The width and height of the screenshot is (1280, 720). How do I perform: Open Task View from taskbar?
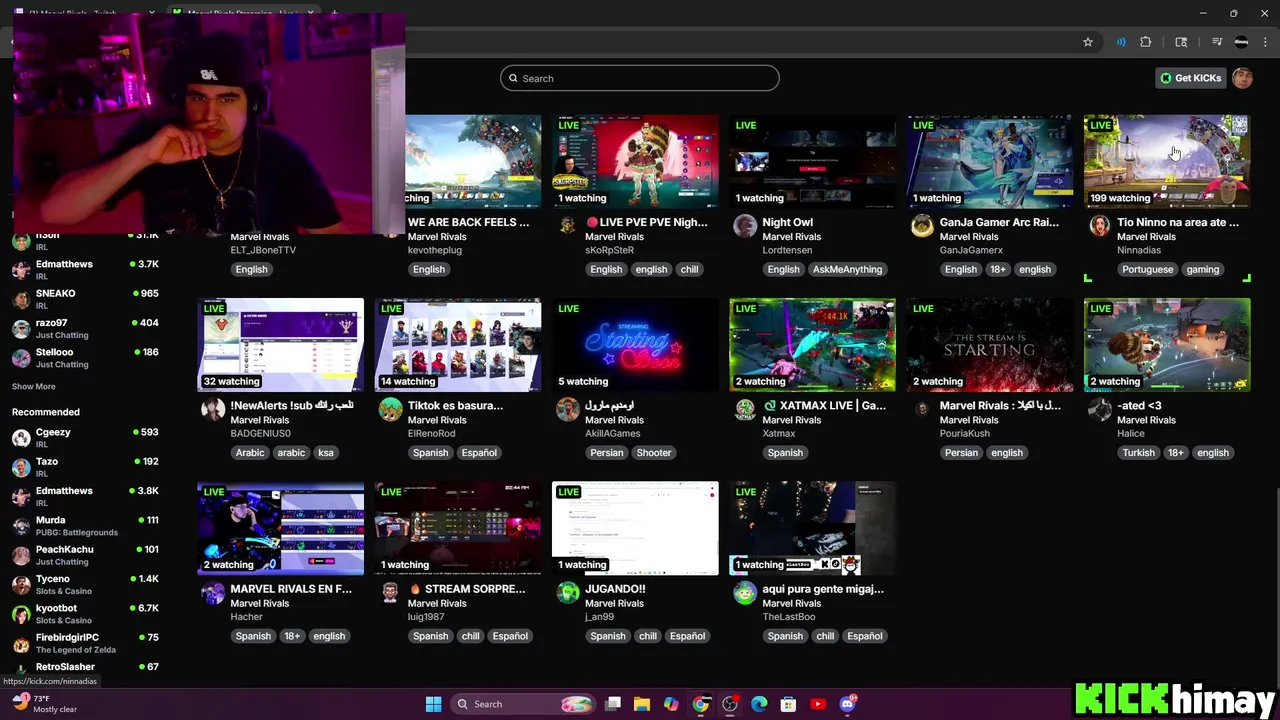(x=613, y=704)
